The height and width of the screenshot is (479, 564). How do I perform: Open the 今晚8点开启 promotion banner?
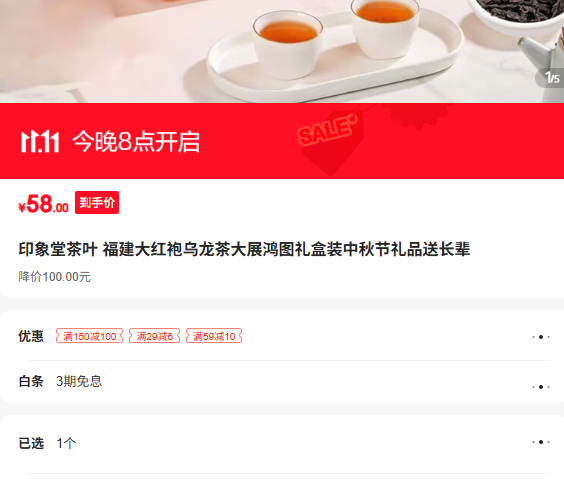[282, 141]
